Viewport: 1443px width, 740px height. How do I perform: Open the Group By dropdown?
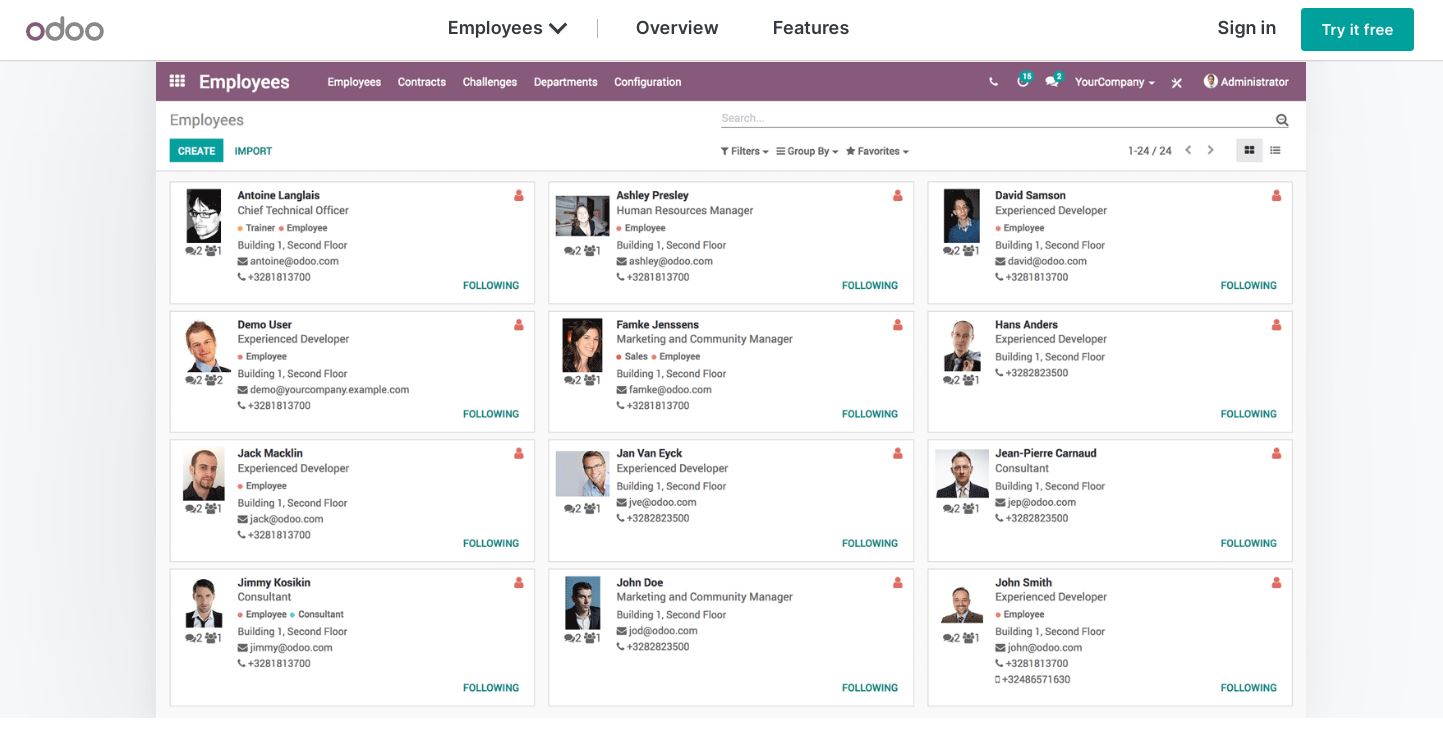807,152
